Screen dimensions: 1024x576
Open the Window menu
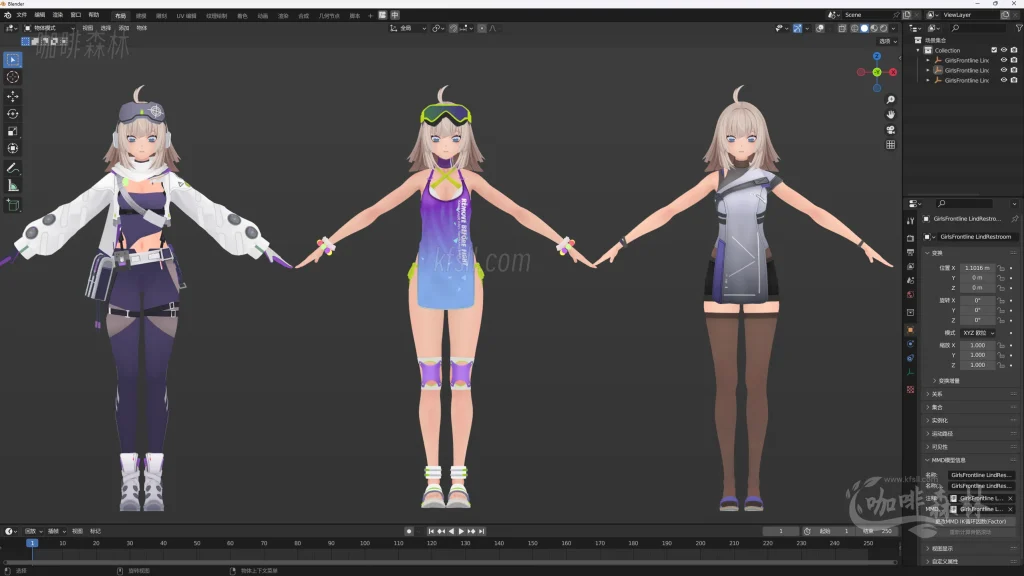[x=76, y=15]
